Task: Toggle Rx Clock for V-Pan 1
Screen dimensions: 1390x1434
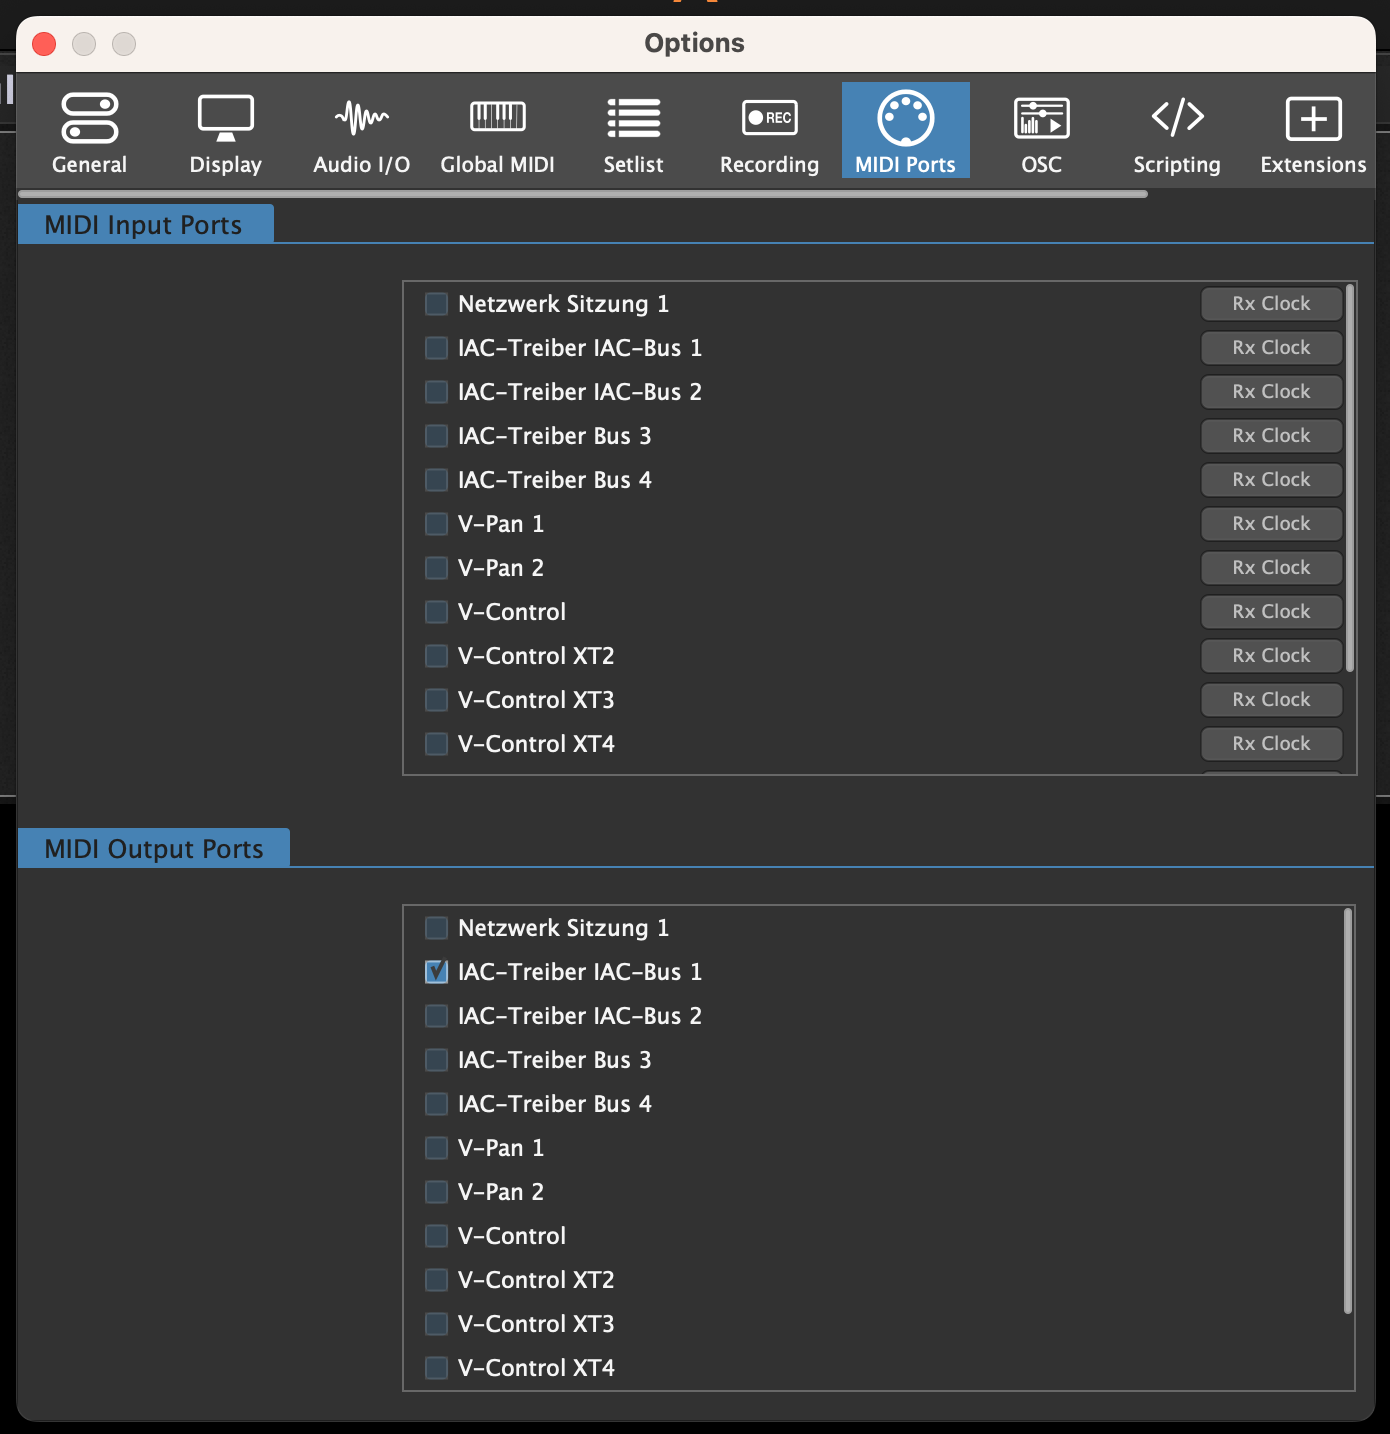Action: click(1271, 524)
